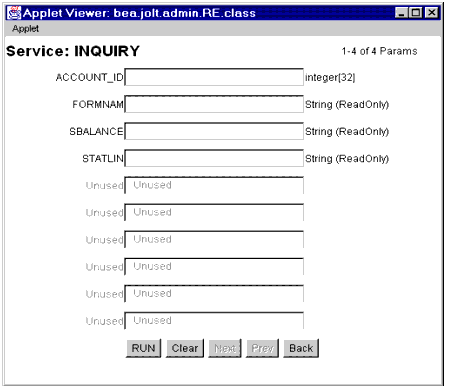Screen dimensions: 456x386
Task: Open the Applet menu
Action: click(x=25, y=29)
